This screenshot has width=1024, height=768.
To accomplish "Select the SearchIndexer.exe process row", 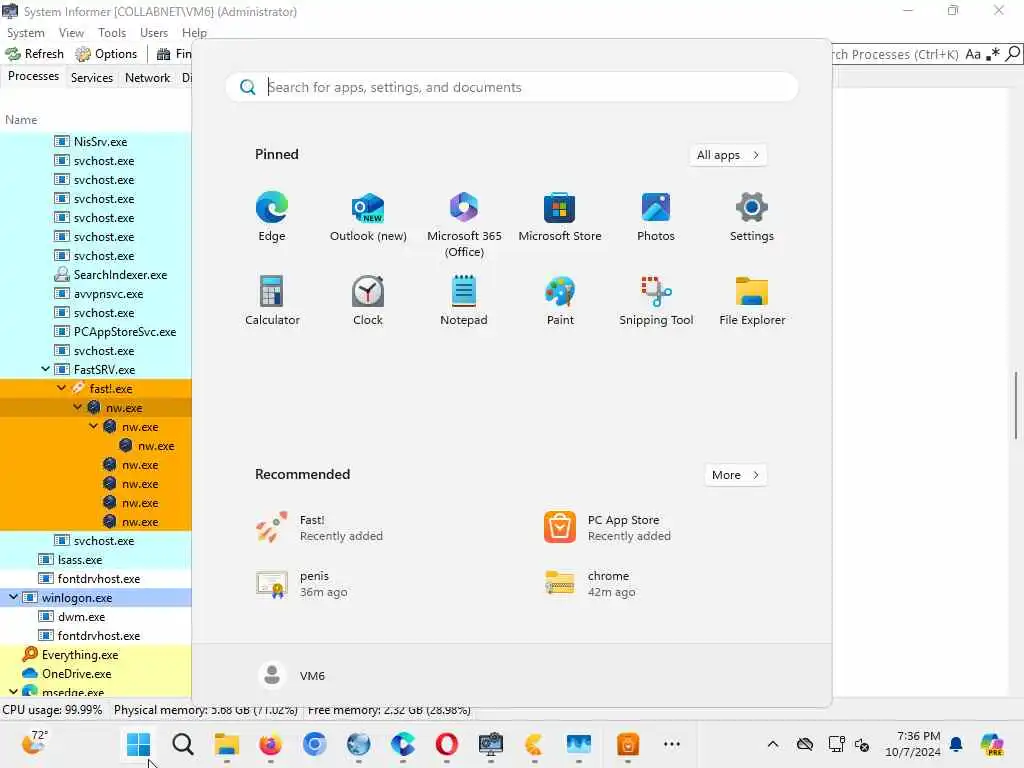I will pos(96,275).
